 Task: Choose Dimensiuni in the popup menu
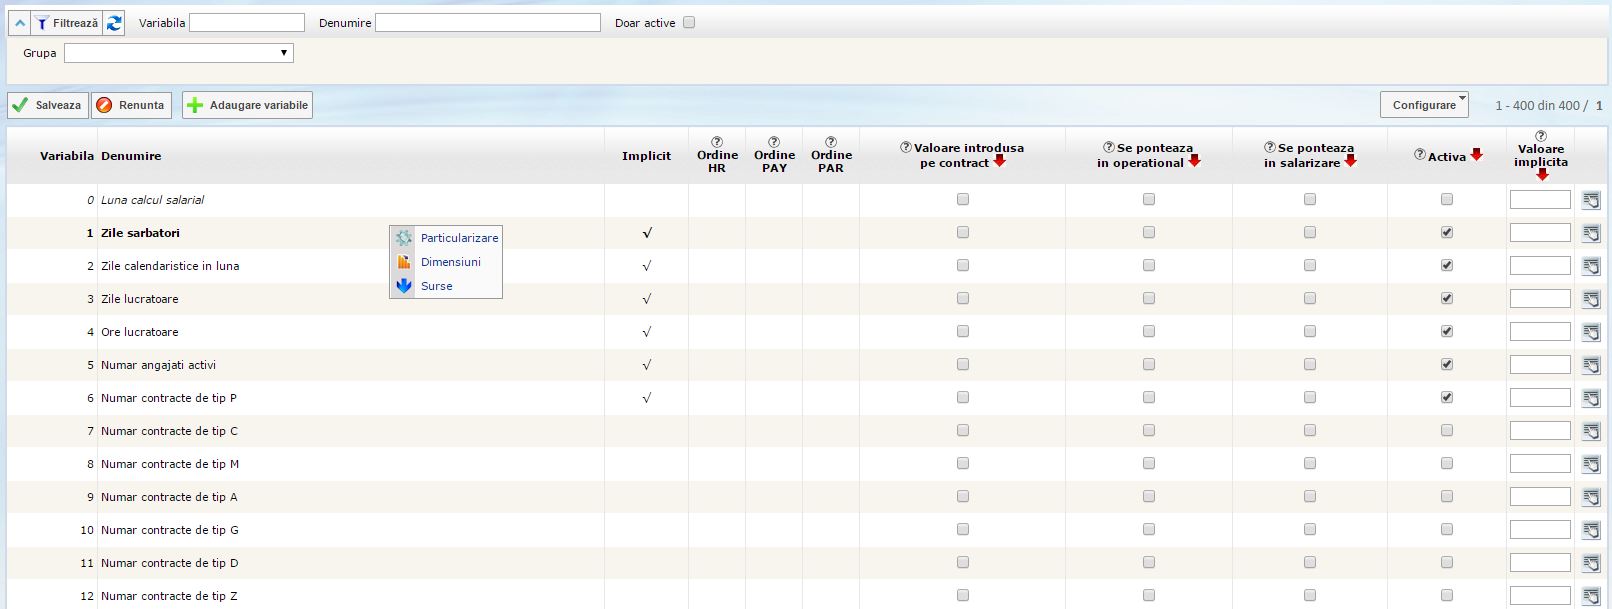pos(450,262)
